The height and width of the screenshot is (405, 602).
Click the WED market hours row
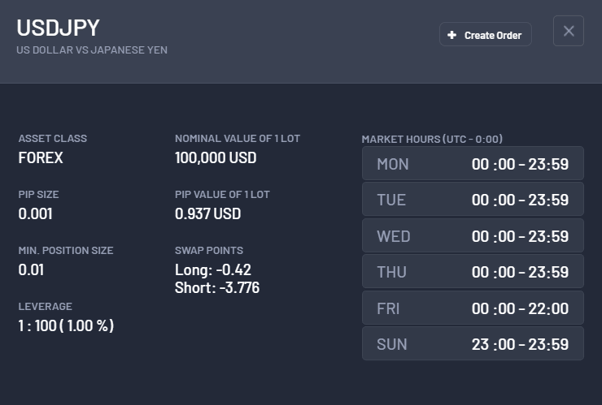[472, 236]
